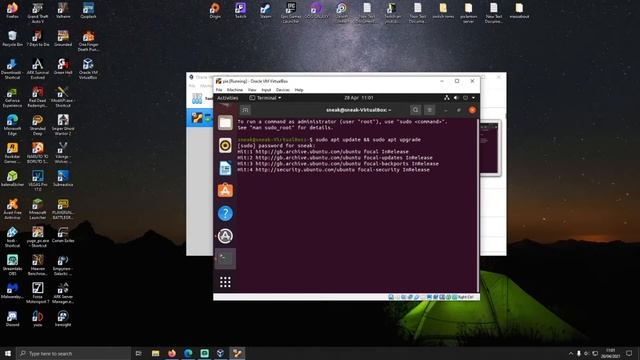Open Grounded desktop shortcut
The width and height of the screenshot is (640, 360).
(63, 38)
